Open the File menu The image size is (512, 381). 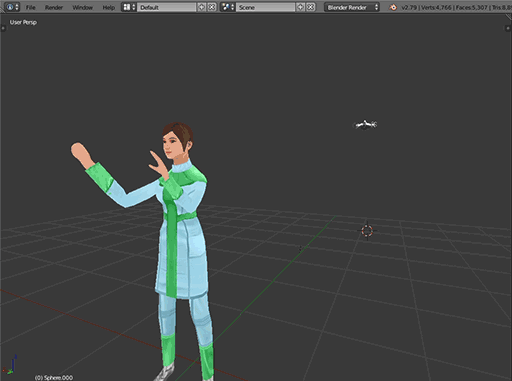click(31, 7)
